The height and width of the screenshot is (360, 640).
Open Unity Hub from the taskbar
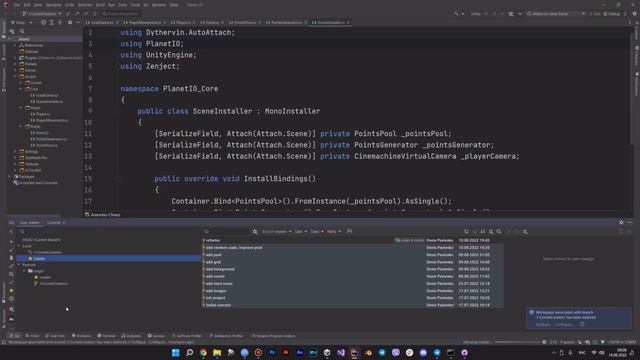click(327, 353)
